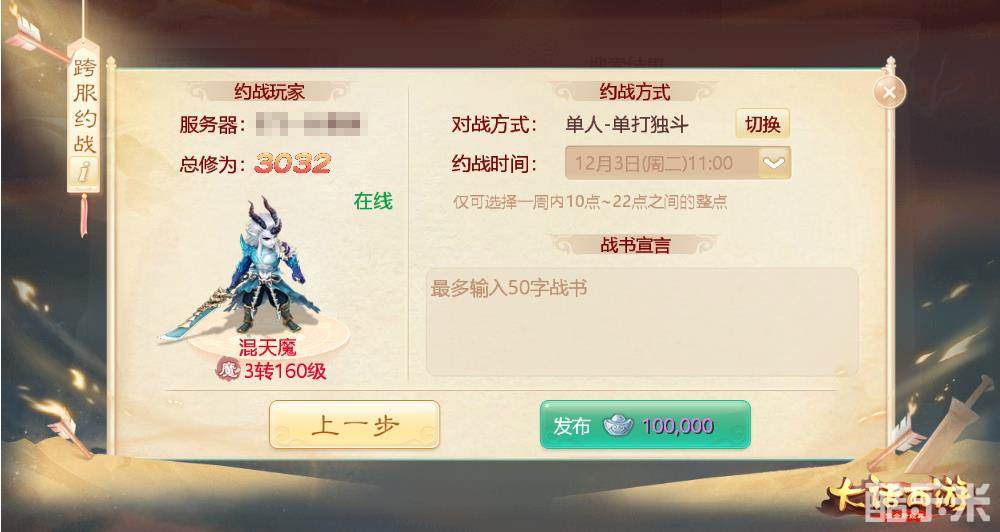Click the 跨服约战 vertical banner title
This screenshot has width=1000, height=532.
coord(84,107)
